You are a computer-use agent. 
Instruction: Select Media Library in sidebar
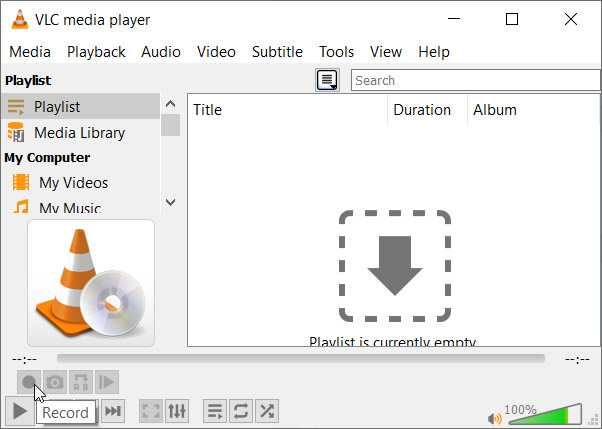[x=79, y=132]
